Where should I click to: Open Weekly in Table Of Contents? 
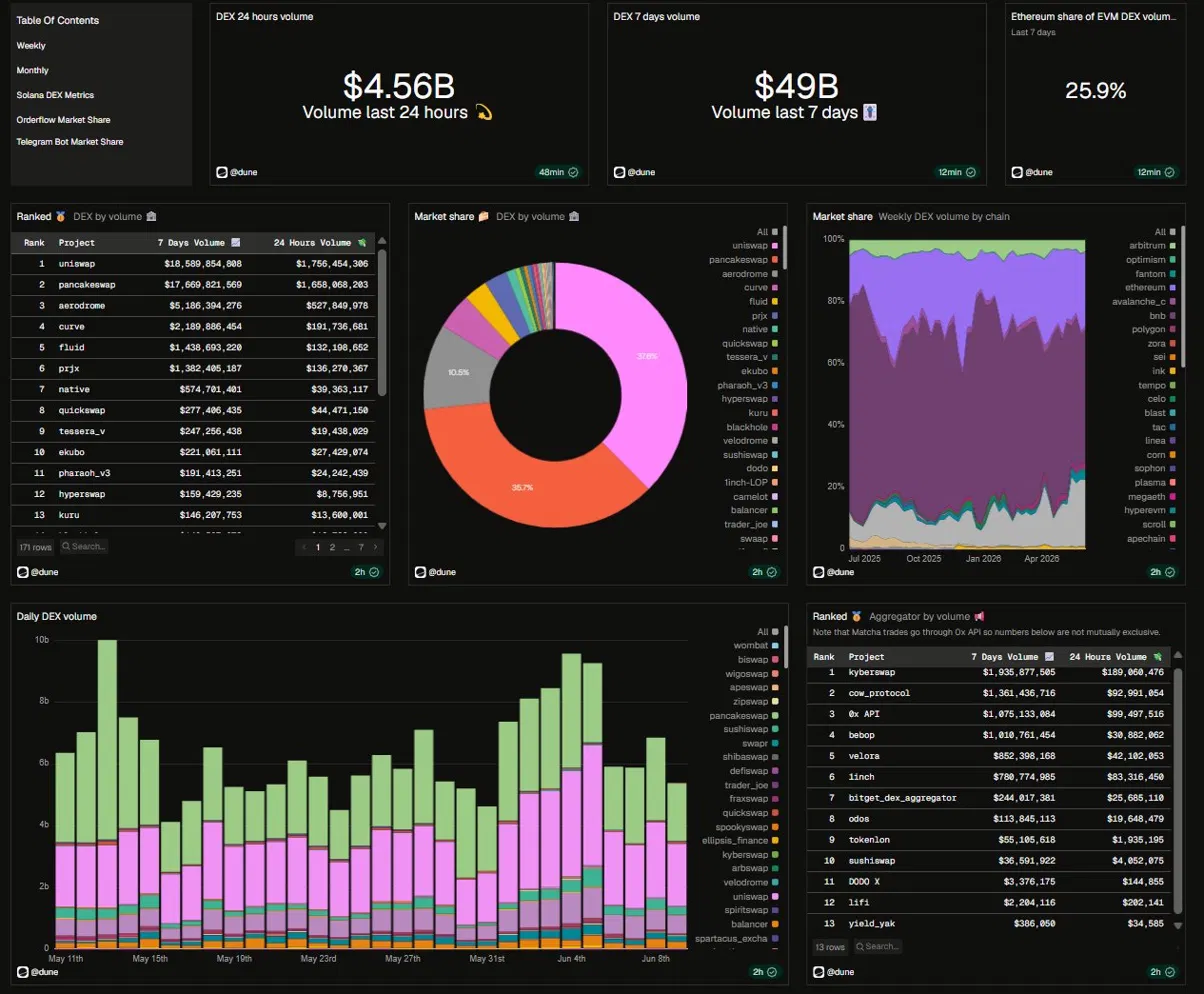pyautogui.click(x=31, y=46)
